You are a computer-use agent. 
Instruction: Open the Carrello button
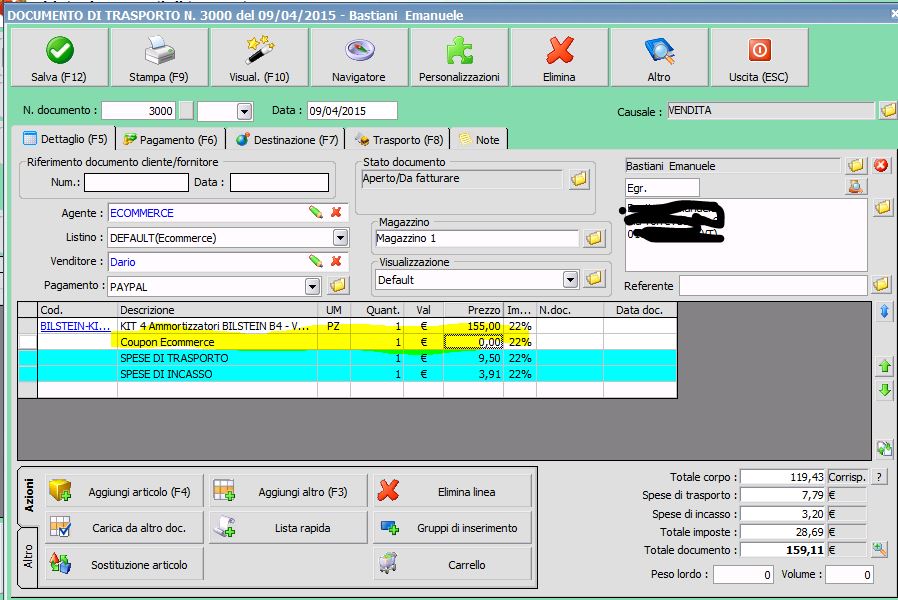452,564
